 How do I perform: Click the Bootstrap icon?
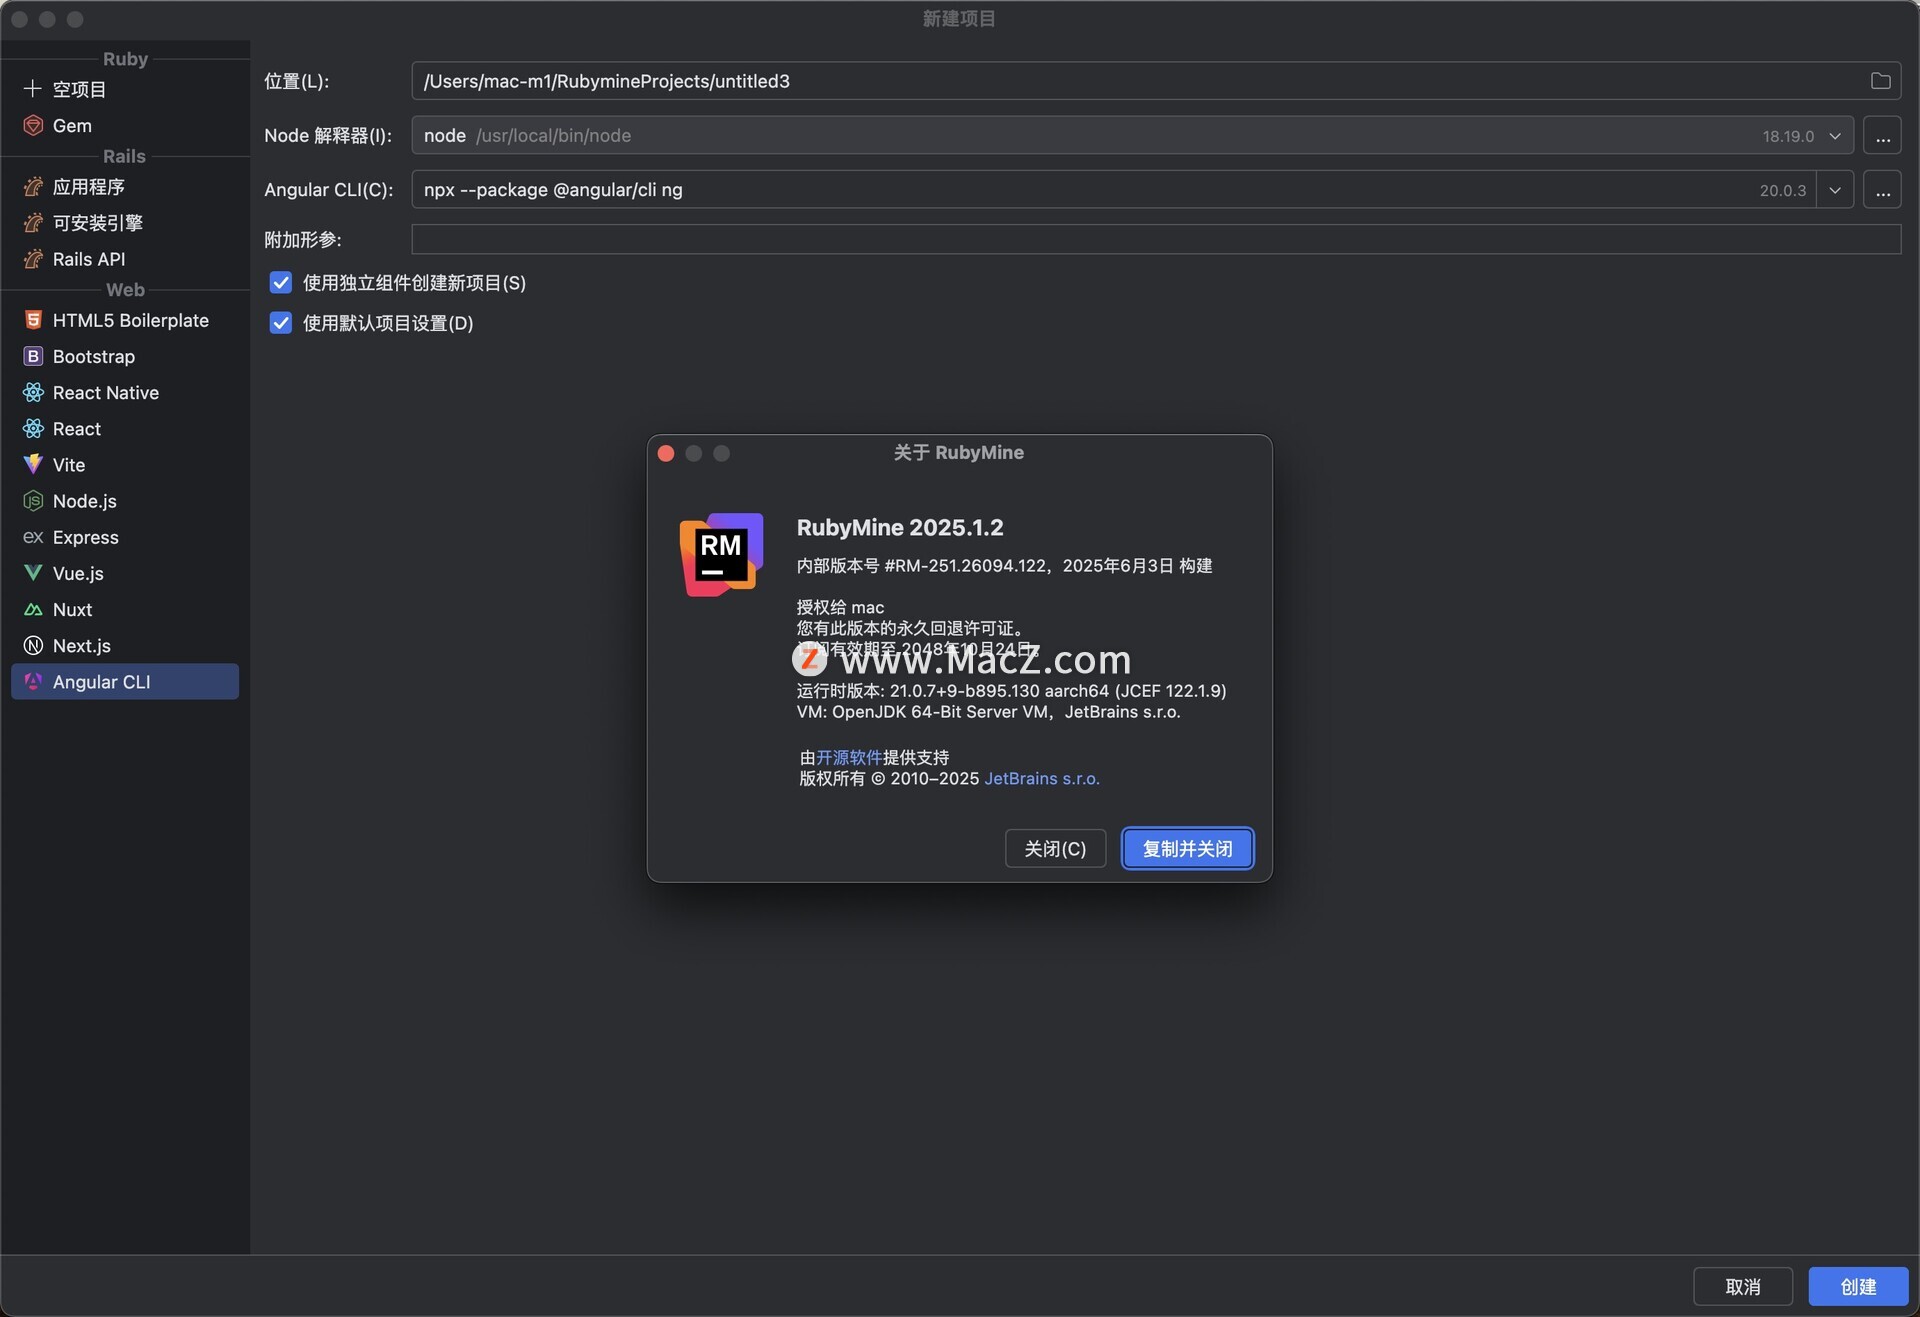pyautogui.click(x=33, y=356)
